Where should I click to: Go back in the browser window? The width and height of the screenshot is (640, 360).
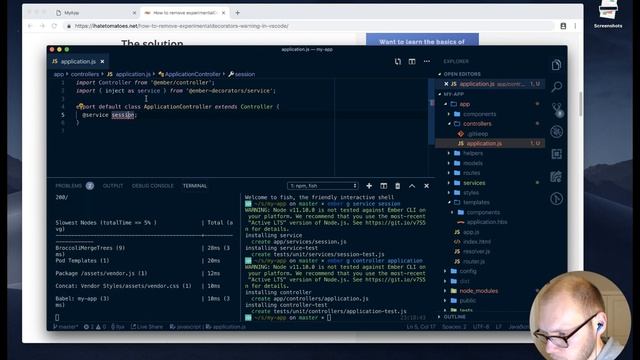30,26
